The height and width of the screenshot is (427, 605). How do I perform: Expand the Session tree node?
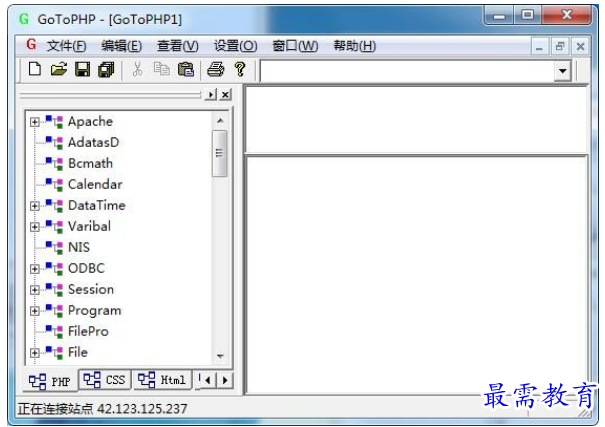pos(35,290)
